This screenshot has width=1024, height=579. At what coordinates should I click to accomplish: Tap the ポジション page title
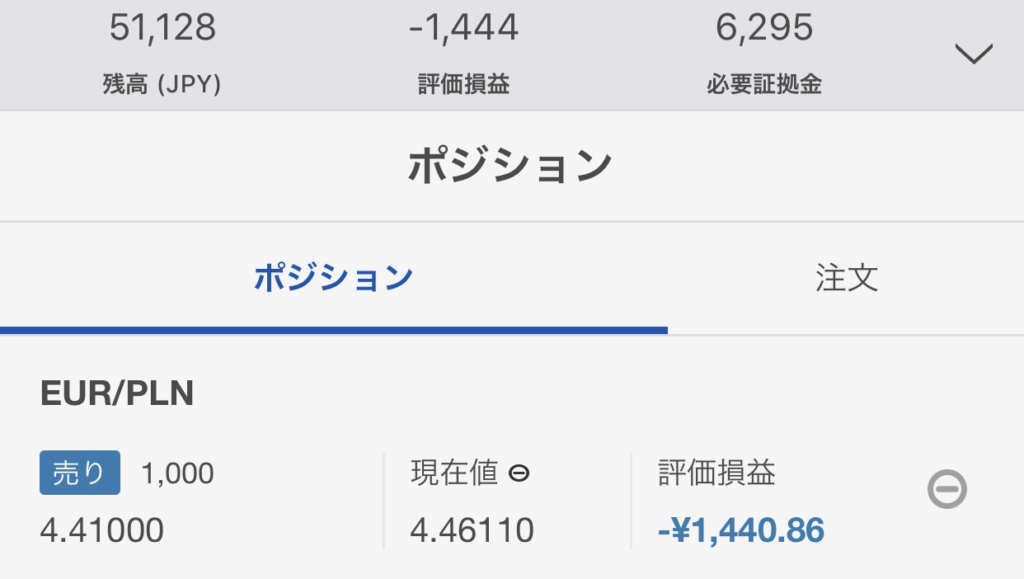[510, 166]
